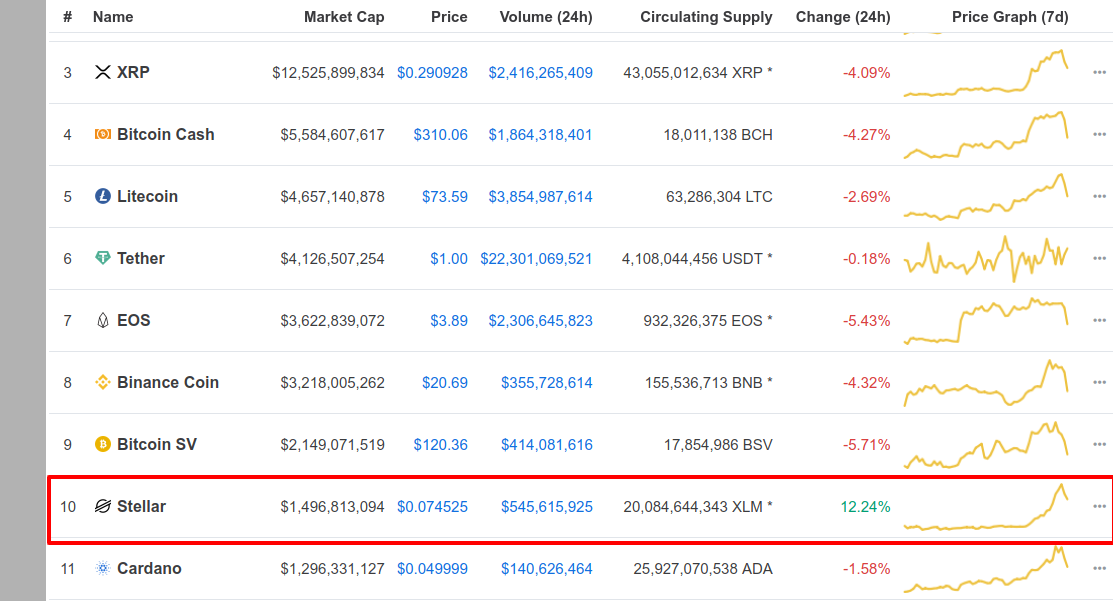Screen dimensions: 1113x601
Task: Sort the table by Name column
Action: [113, 17]
